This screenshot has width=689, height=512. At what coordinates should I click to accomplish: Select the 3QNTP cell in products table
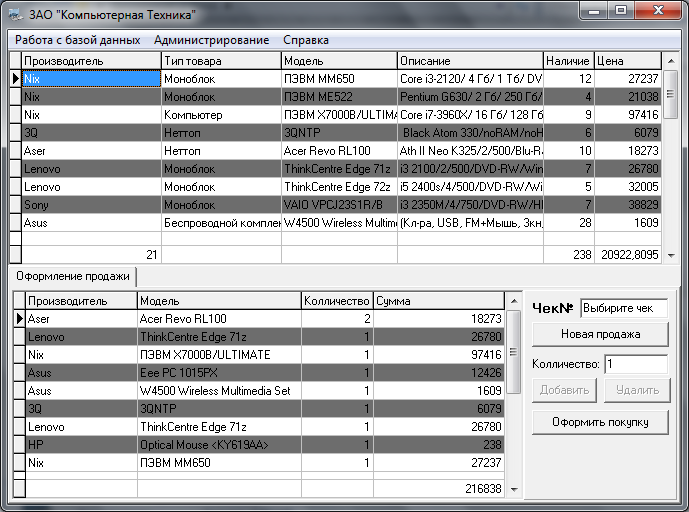coord(339,133)
